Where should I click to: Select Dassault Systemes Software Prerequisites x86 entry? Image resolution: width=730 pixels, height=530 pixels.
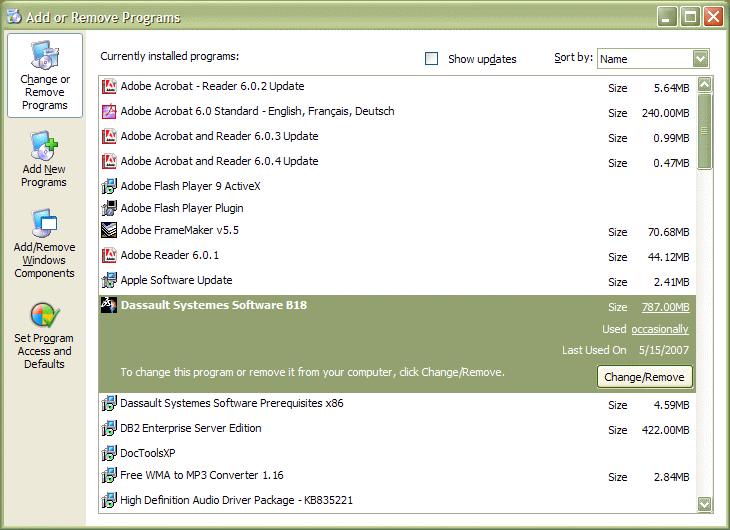(397, 404)
